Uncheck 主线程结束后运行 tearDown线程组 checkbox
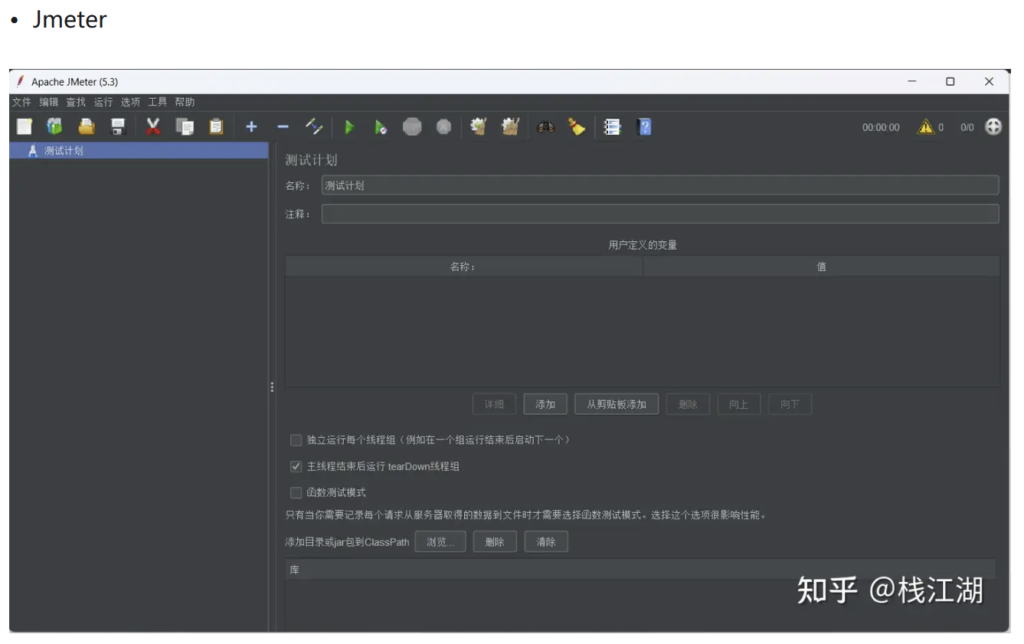Screen dimensions: 1024x644 coord(296,466)
